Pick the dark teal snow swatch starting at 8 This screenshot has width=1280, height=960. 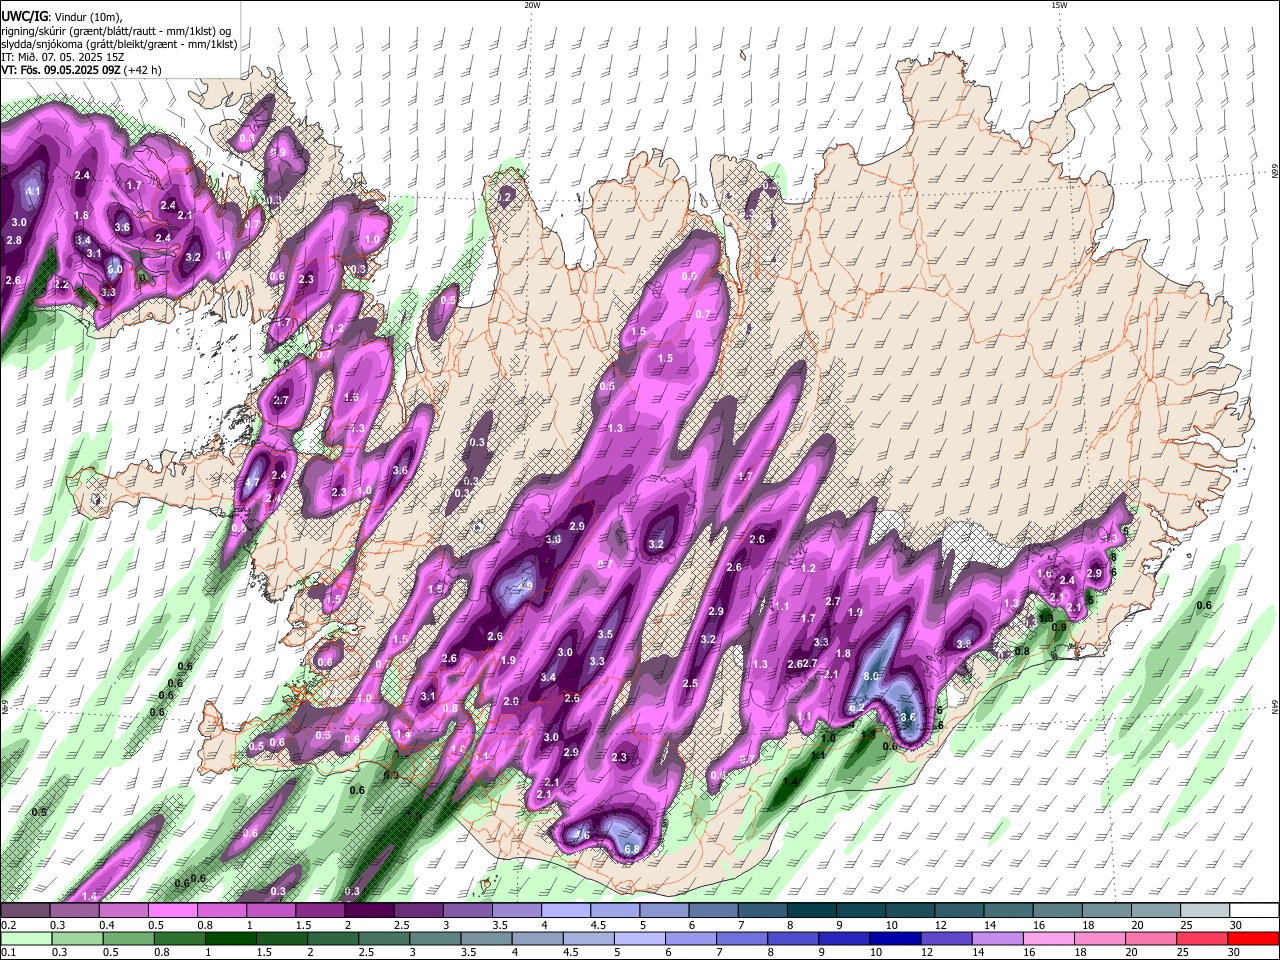click(812, 911)
